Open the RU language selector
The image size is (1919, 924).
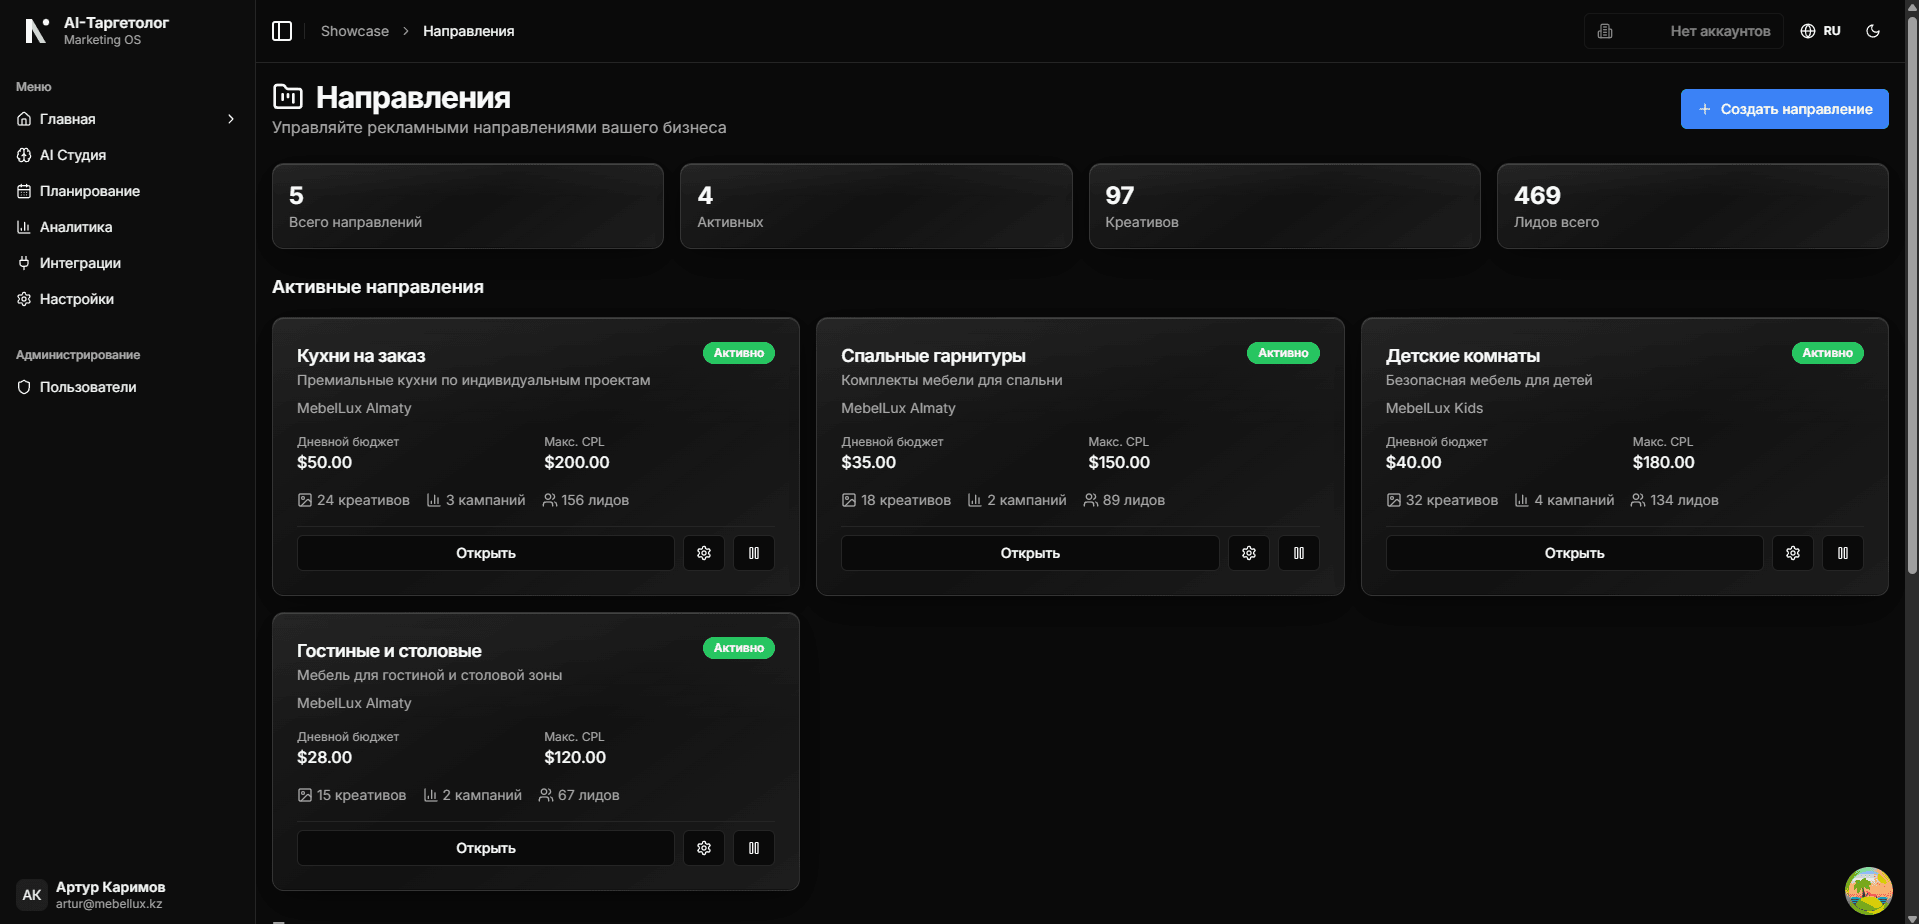(x=1821, y=31)
